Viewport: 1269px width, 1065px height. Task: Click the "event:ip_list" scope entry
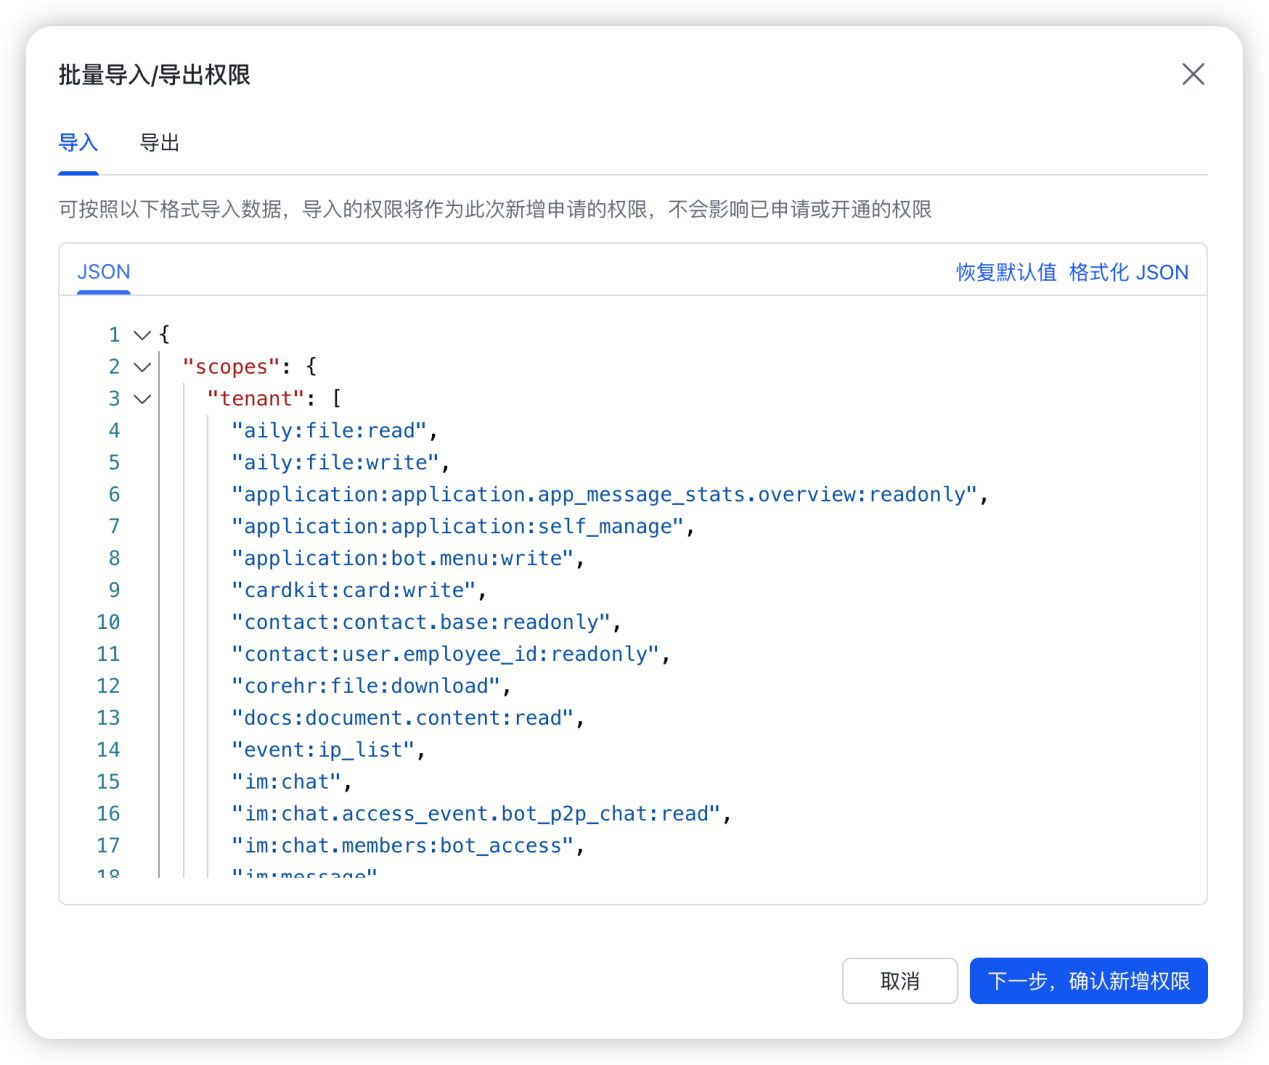pos(324,749)
